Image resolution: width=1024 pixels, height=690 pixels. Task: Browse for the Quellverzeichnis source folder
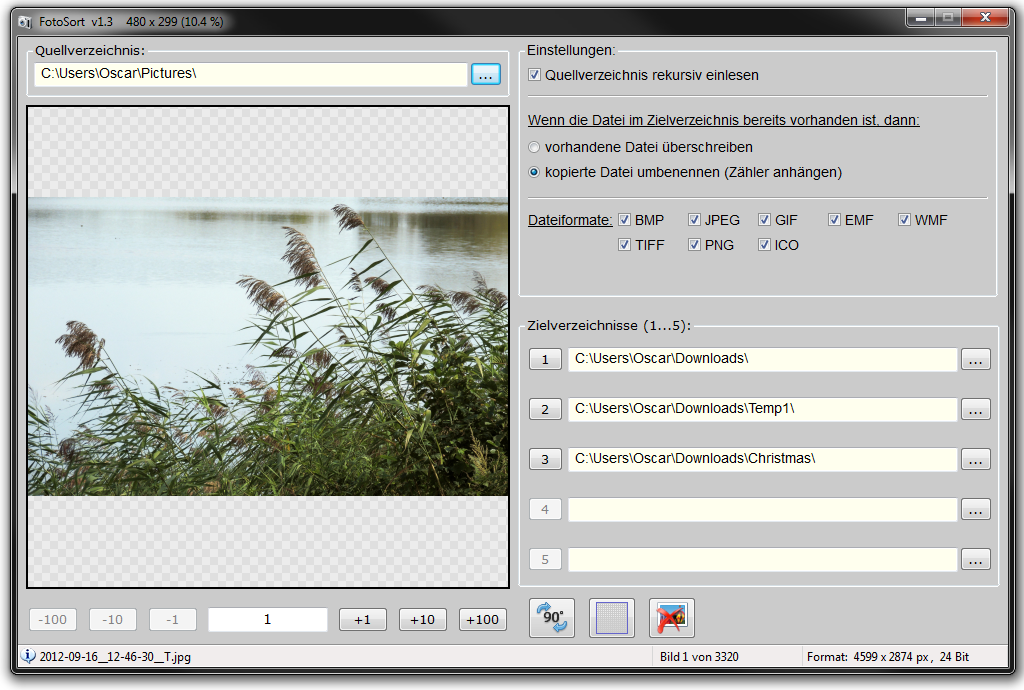[x=486, y=75]
